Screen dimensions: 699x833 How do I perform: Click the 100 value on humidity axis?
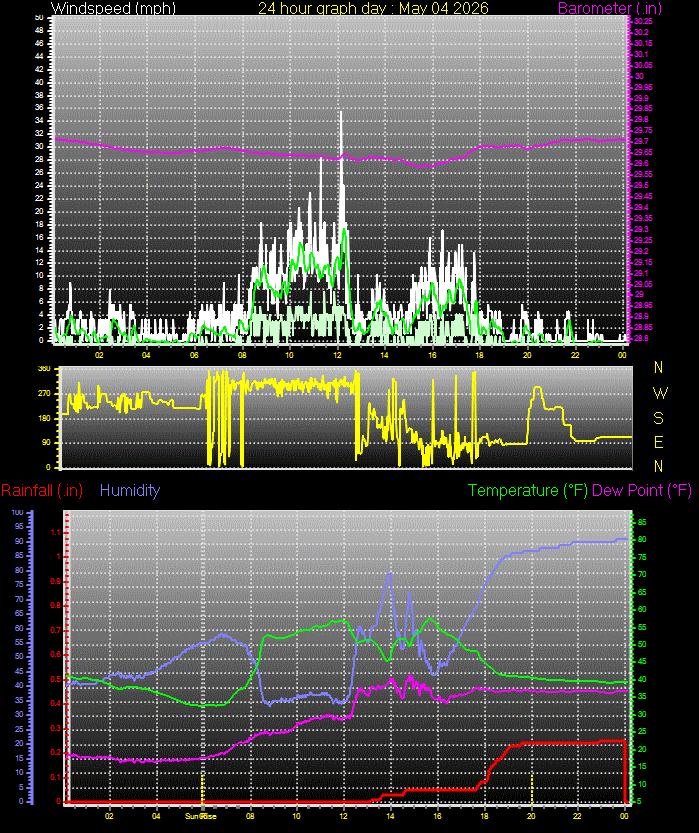click(x=17, y=512)
